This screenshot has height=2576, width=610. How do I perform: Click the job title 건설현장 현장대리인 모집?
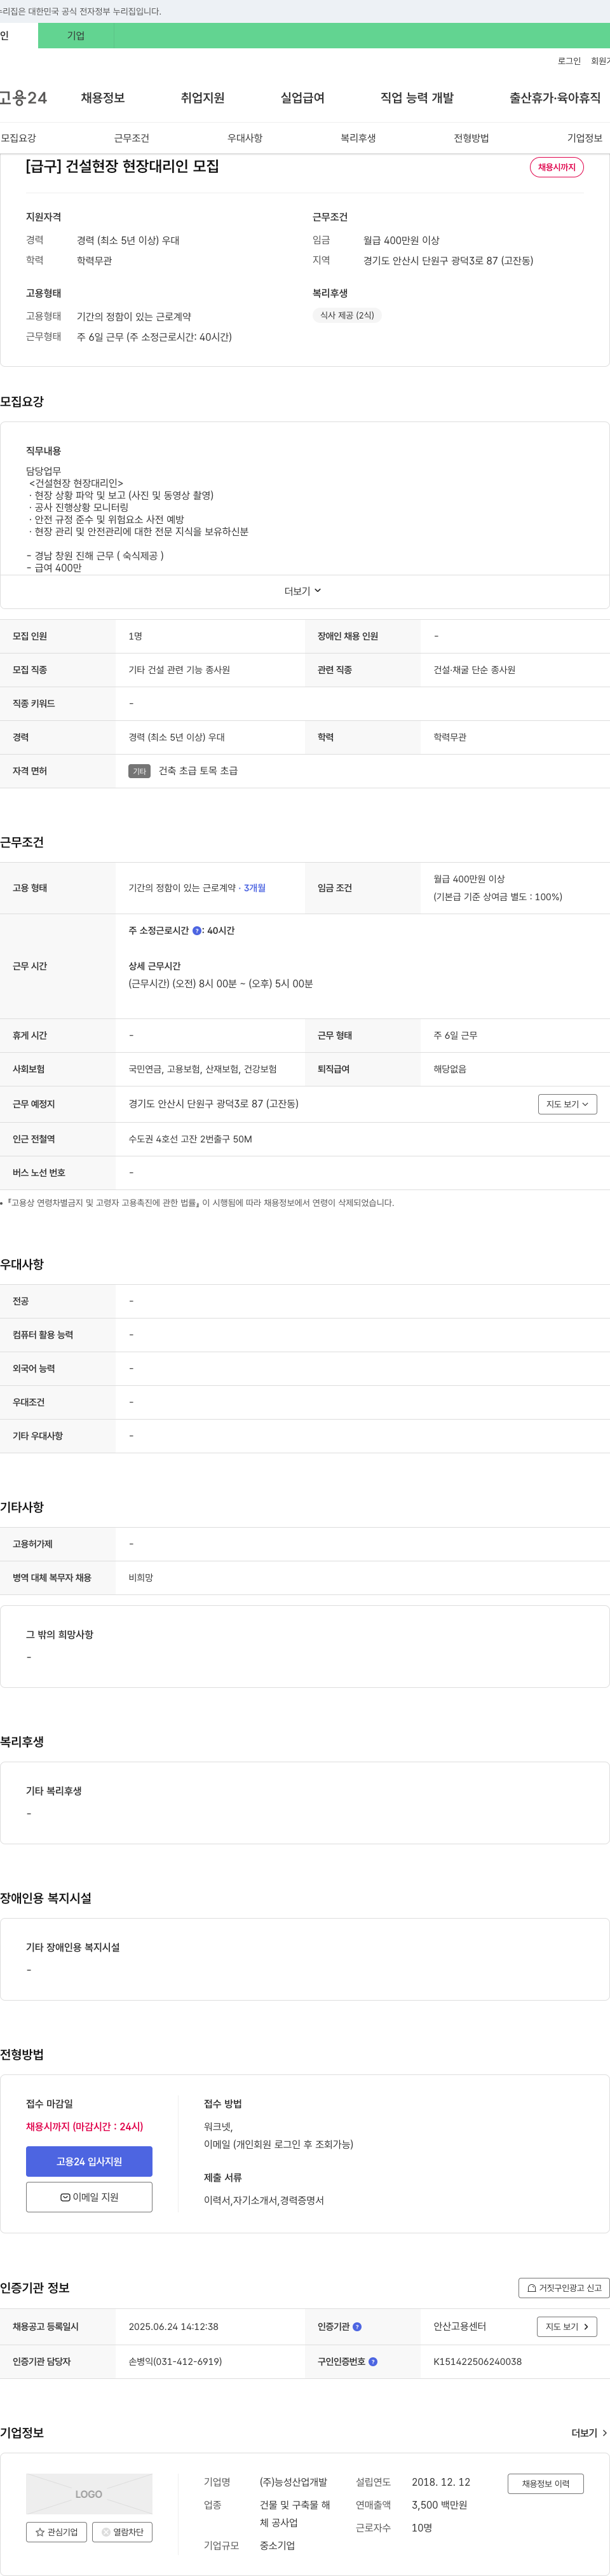click(x=122, y=166)
